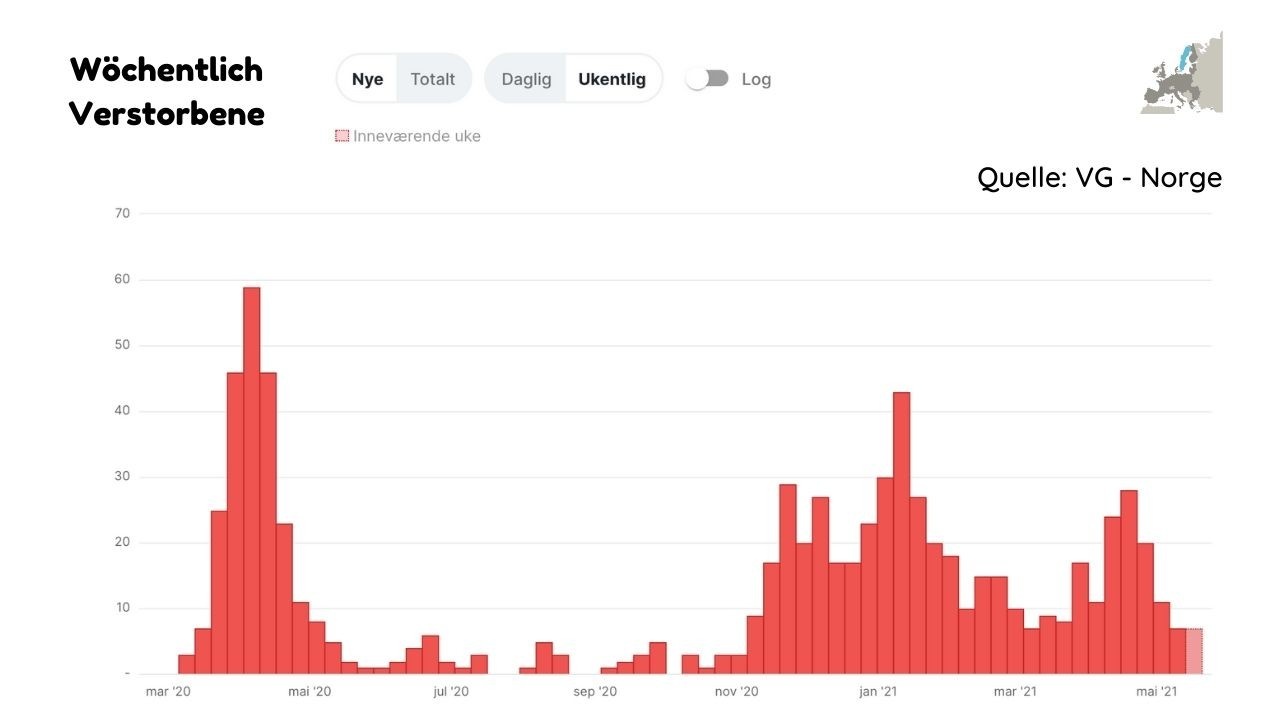The image size is (1280, 720).
Task: Click the 'Quelle: VG - Norge' text
Action: tap(1100, 178)
